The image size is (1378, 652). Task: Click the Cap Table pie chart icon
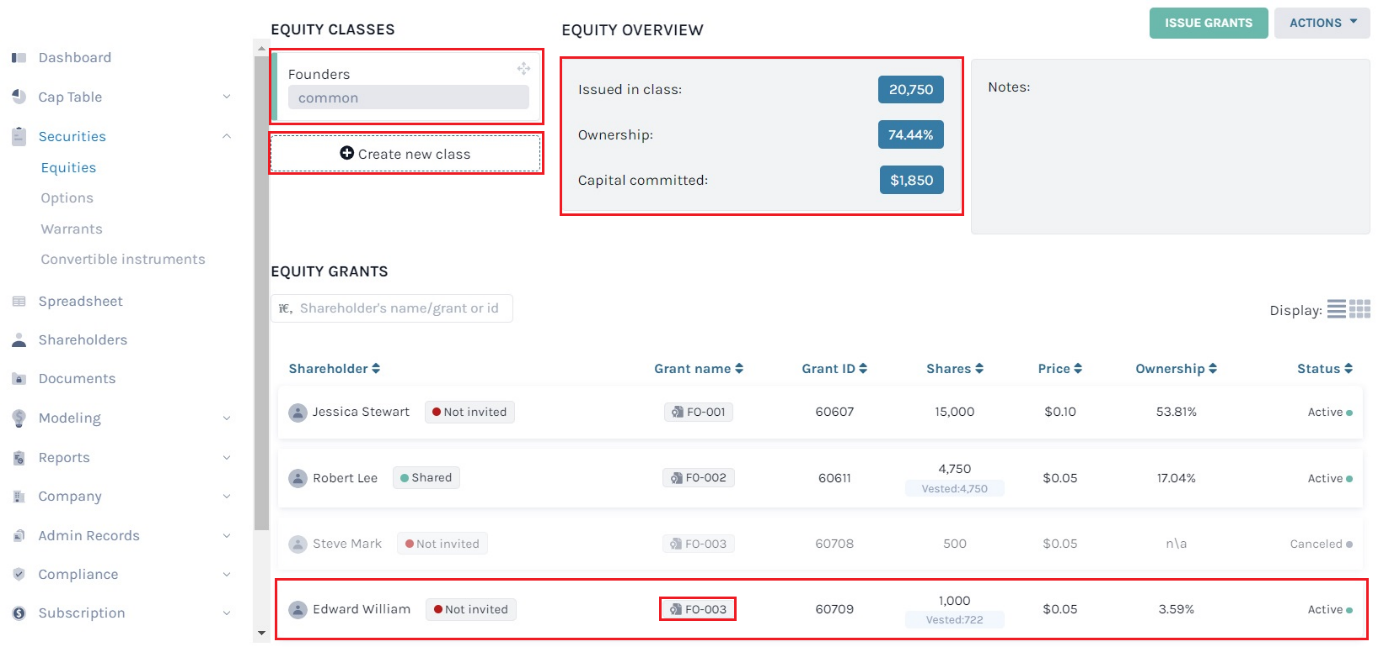(x=18, y=97)
